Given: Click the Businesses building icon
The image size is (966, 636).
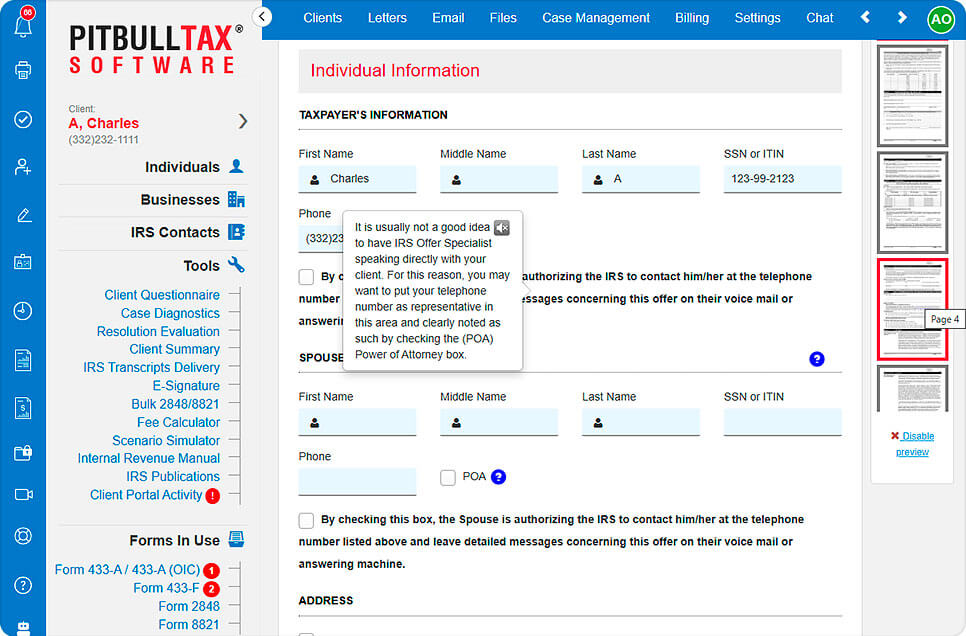Looking at the screenshot, I should click(x=236, y=199).
